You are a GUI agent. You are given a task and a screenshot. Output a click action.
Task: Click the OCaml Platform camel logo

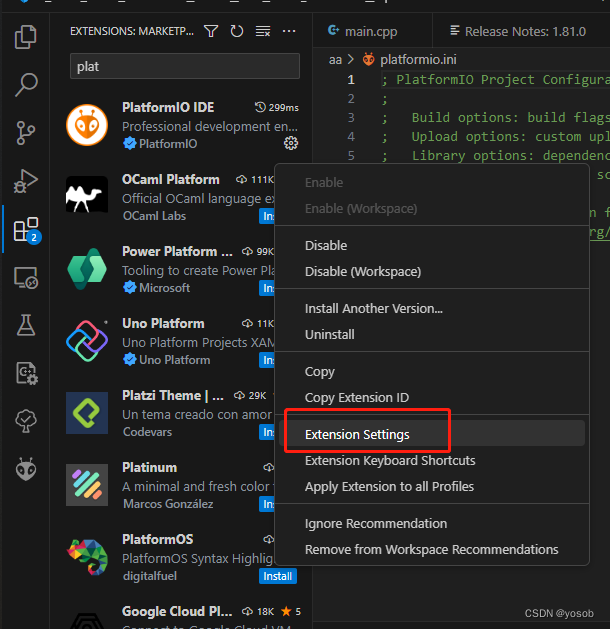[87, 195]
